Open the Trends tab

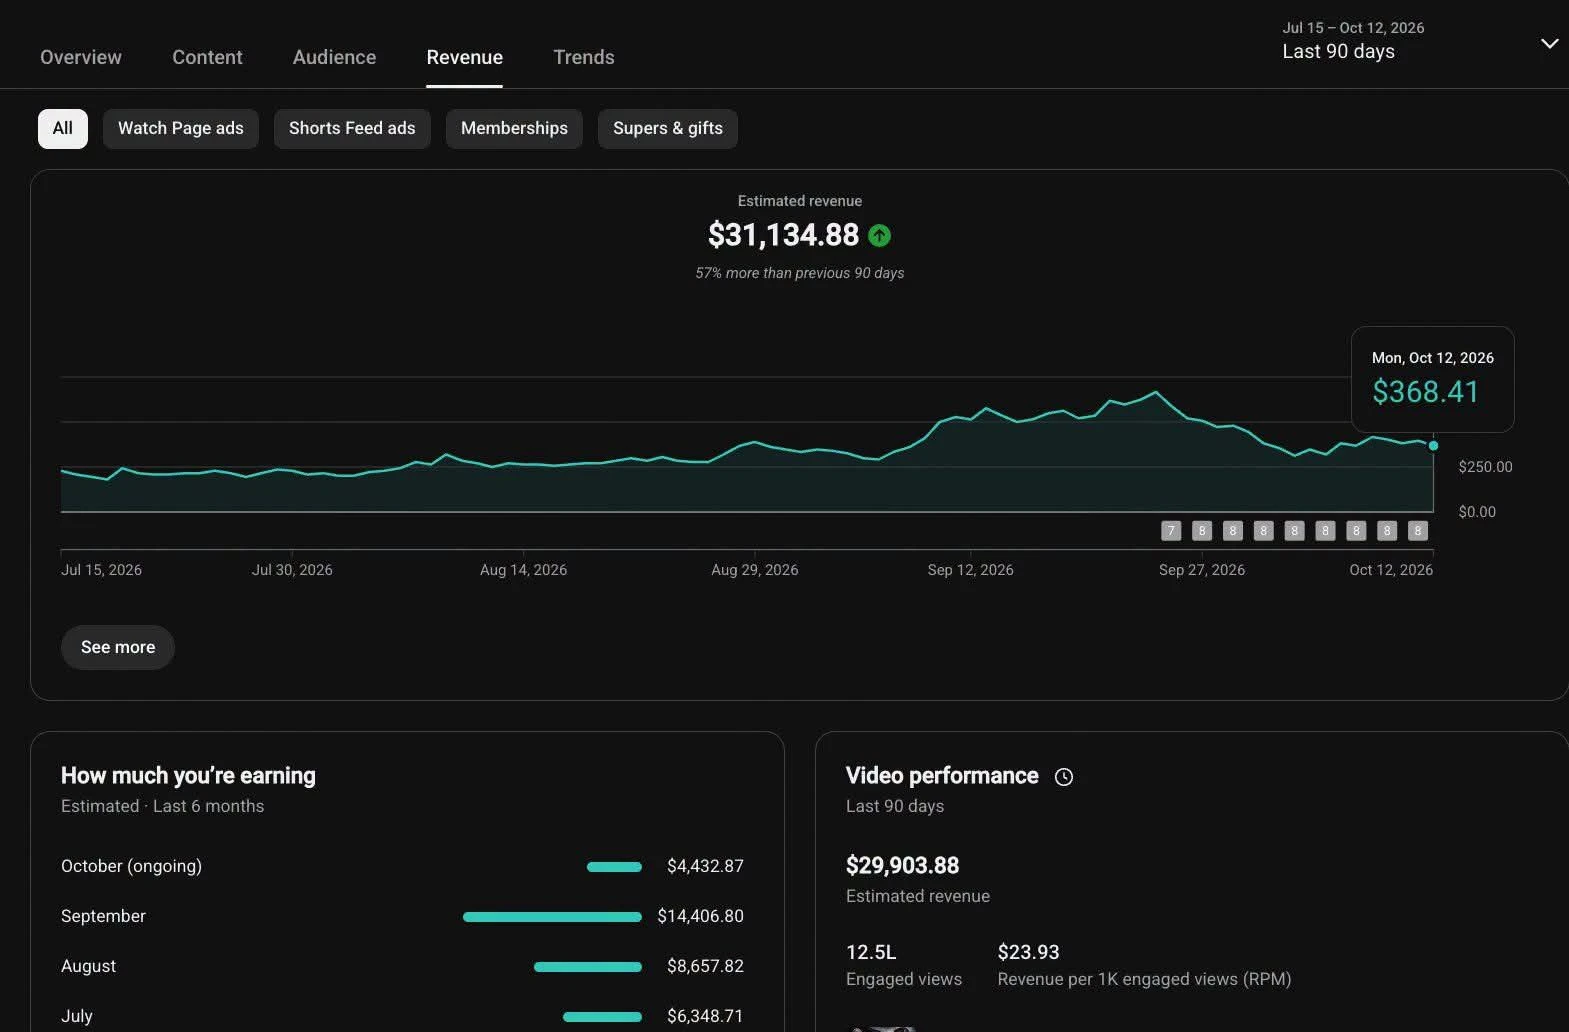coord(584,57)
